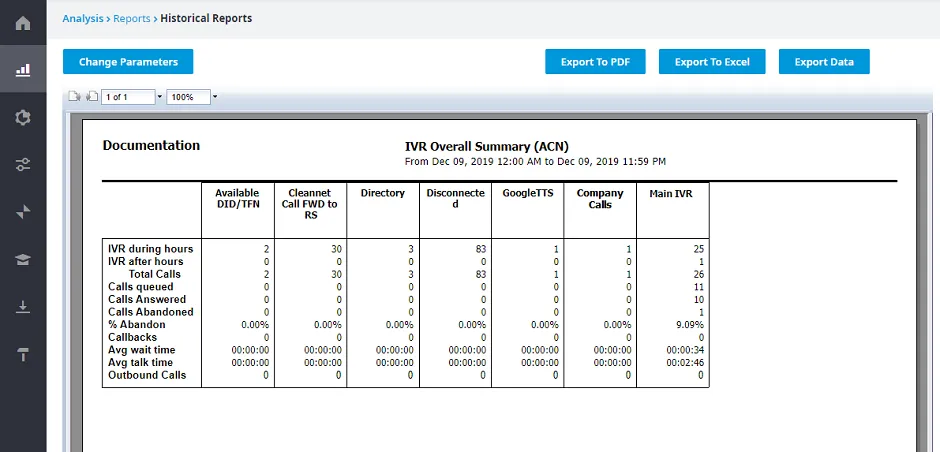Open the sliders configuration icon in the sidebar

[x=23, y=164]
